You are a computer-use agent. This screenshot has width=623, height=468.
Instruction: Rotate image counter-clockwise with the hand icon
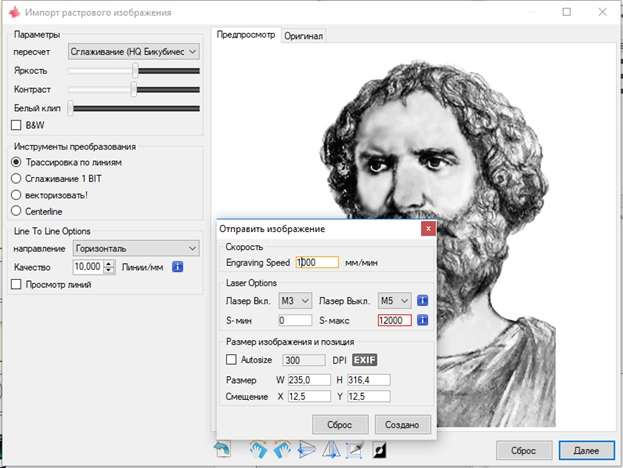pyautogui.click(x=282, y=450)
